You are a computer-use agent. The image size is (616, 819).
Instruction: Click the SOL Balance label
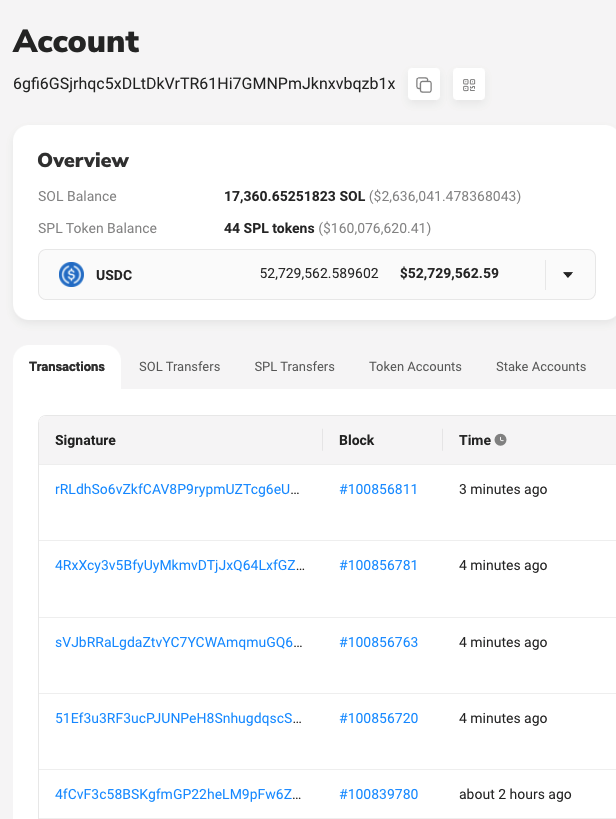(77, 196)
